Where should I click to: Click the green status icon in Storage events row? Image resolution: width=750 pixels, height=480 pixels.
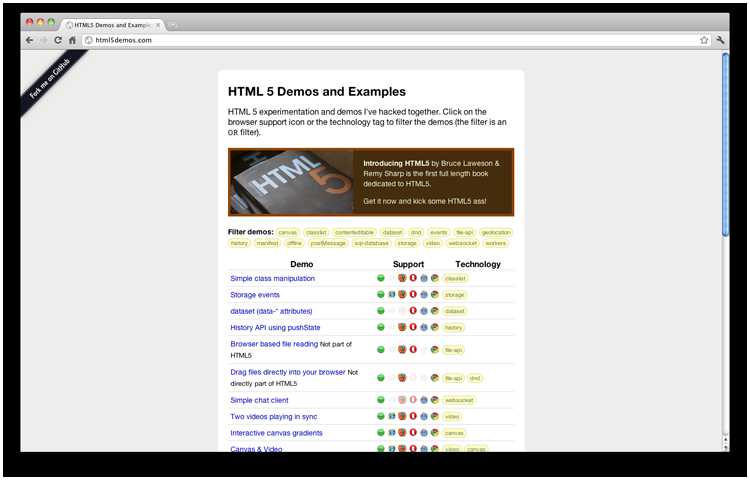click(381, 295)
